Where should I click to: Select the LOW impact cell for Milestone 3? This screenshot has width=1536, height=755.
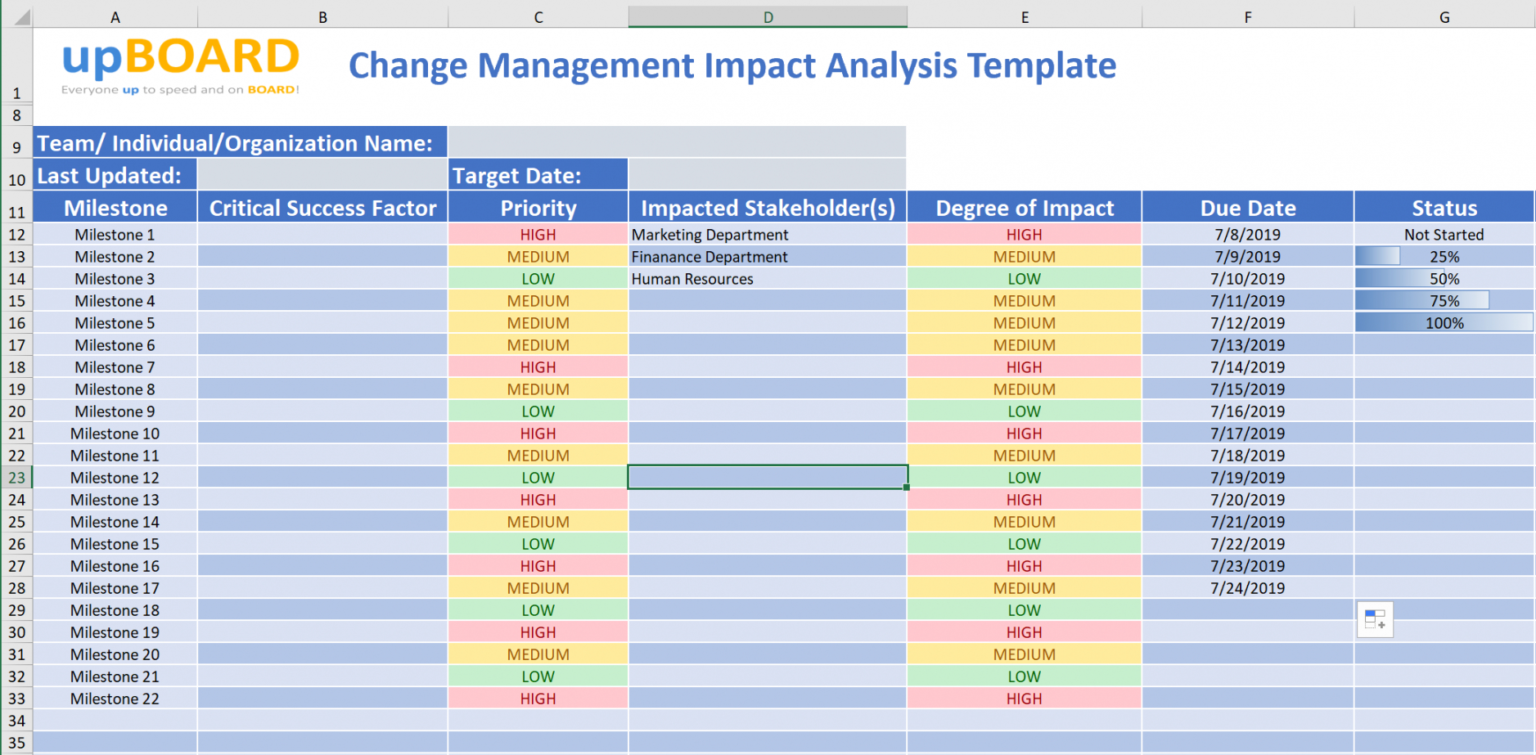click(x=1023, y=278)
